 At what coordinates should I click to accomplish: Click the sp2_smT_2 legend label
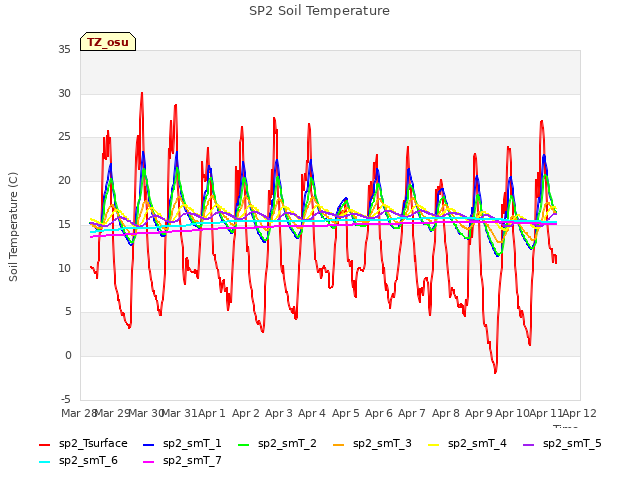[287, 443]
